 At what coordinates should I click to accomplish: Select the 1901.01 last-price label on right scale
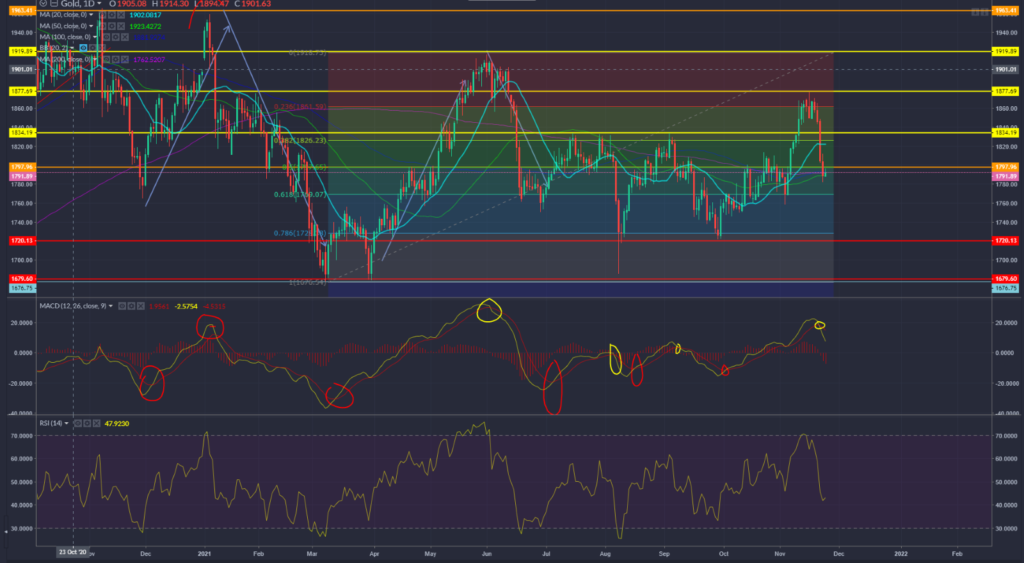point(1004,69)
